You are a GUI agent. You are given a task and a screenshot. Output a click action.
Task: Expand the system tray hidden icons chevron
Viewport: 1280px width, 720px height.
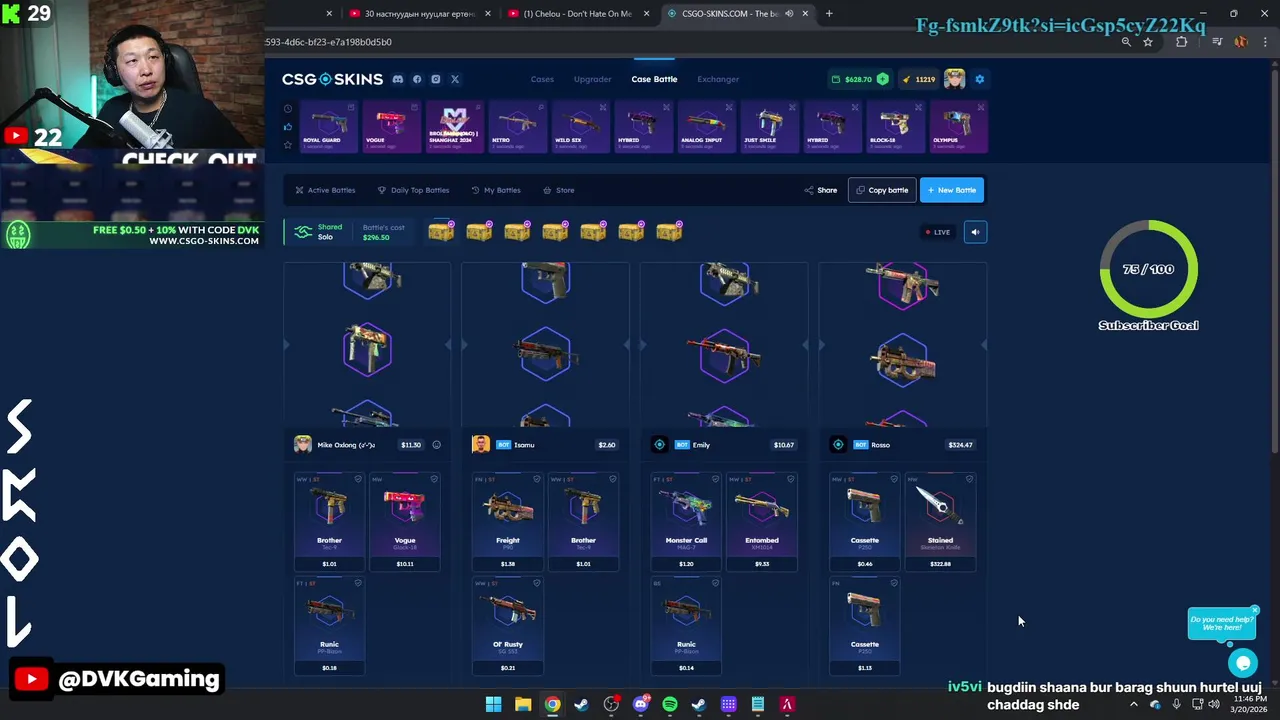tap(1133, 704)
